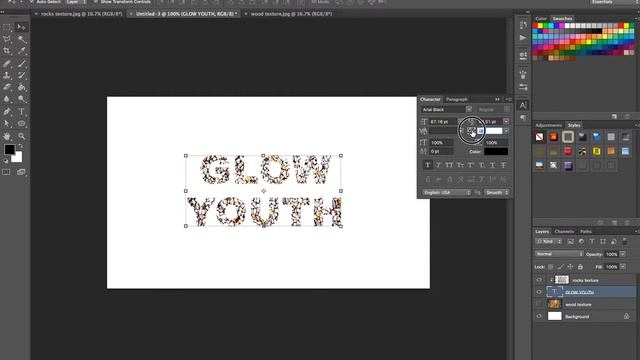Select the Horizontal Type tool

pyautogui.click(x=22, y=111)
